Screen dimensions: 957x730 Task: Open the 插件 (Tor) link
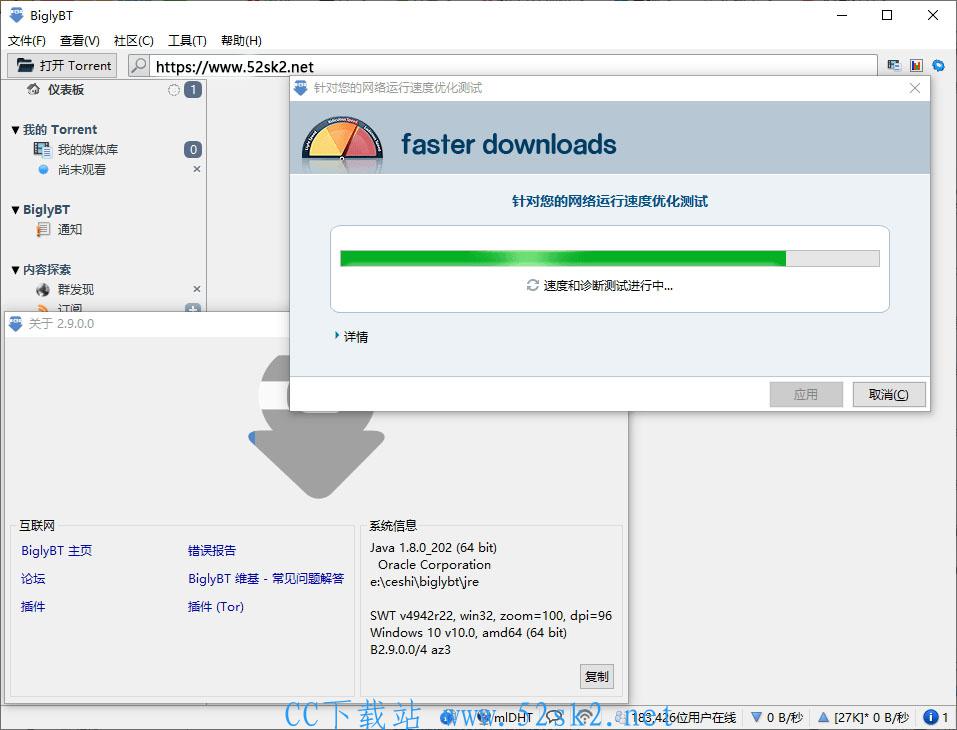[x=215, y=607]
